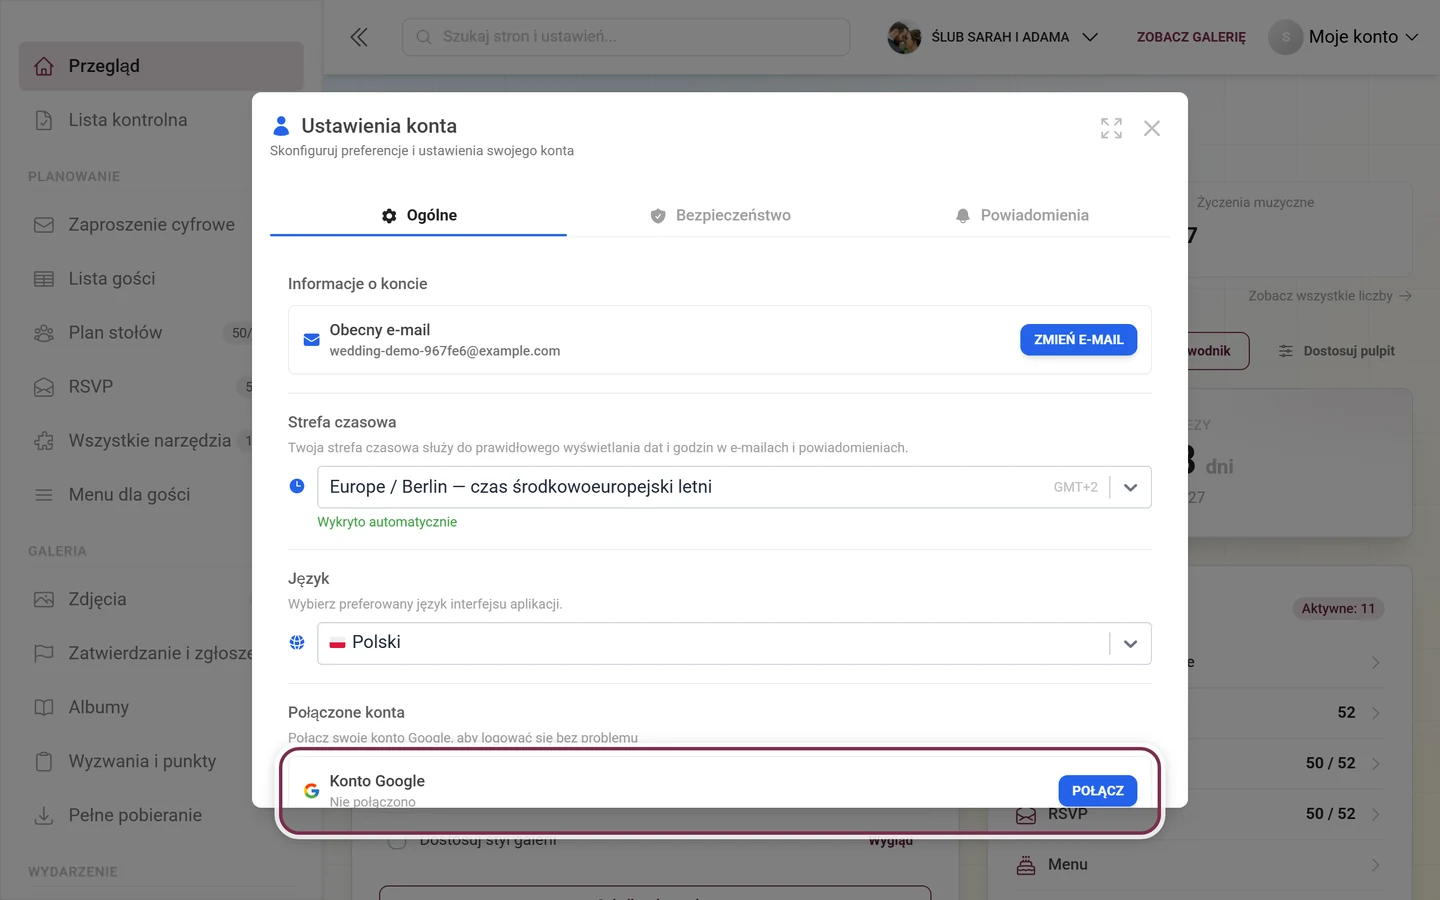Image resolution: width=1440 pixels, height=900 pixels.
Task: Click the Wszystkie narzędzia puzzle icon
Action: pyautogui.click(x=44, y=441)
